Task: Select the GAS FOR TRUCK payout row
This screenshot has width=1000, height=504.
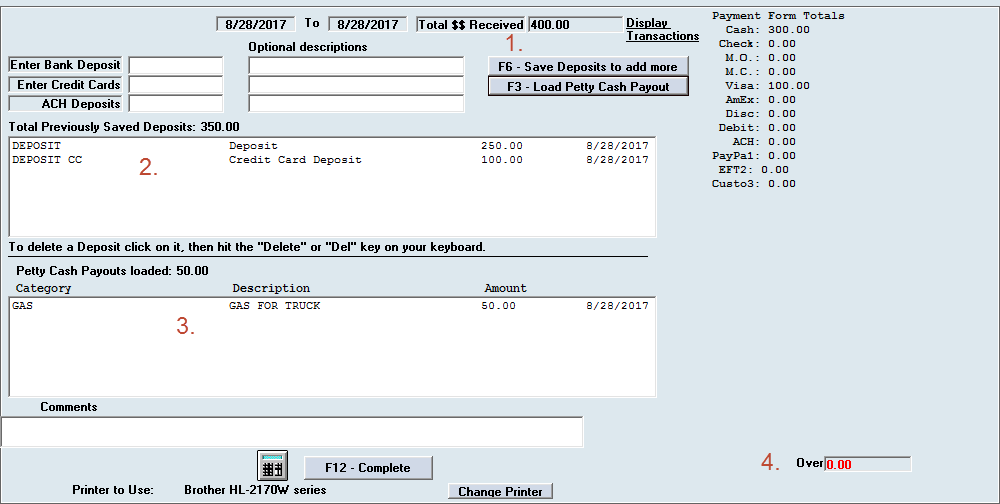Action: (330, 306)
